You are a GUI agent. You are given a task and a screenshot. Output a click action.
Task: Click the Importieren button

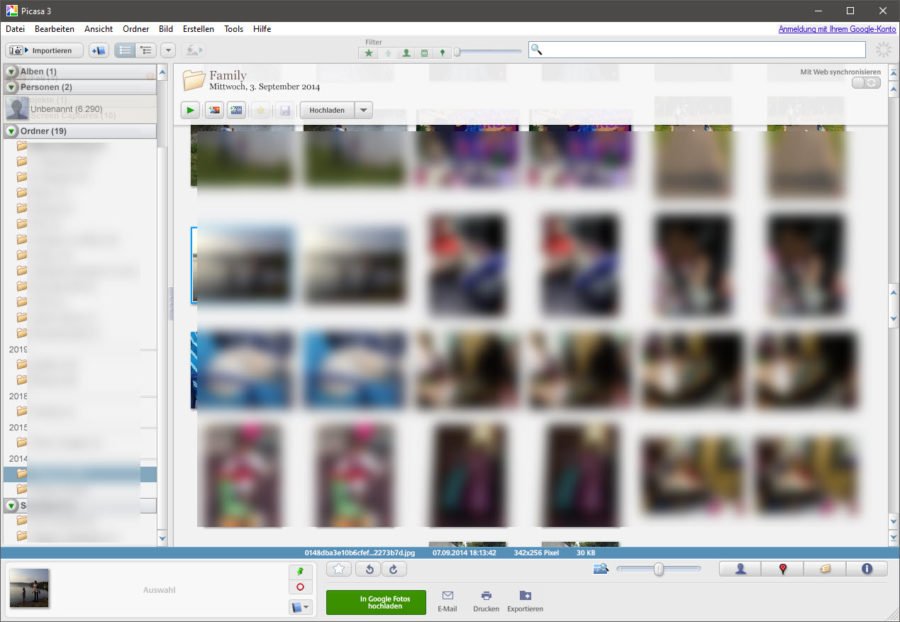pos(44,50)
